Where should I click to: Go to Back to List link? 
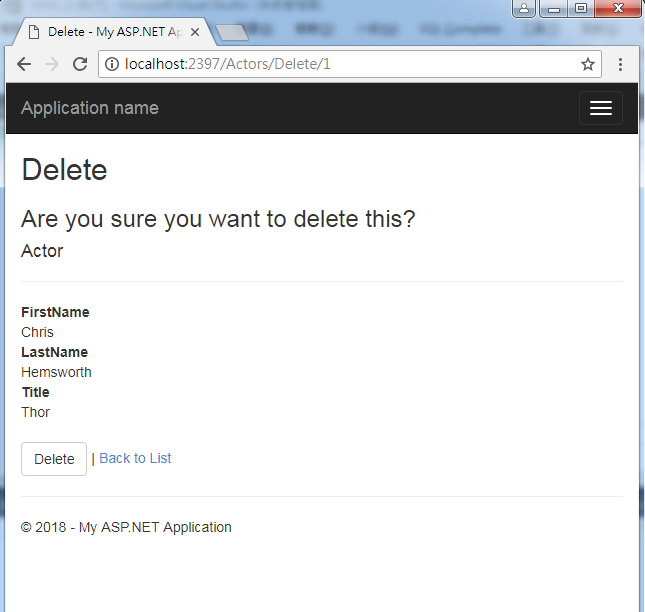click(x=135, y=458)
